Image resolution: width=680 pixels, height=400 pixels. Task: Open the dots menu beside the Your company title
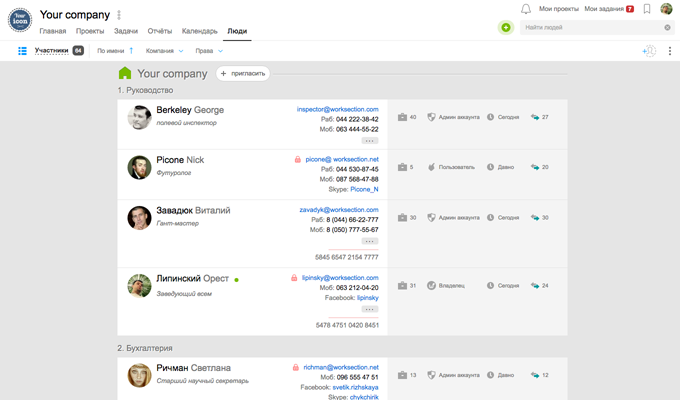pos(119,15)
